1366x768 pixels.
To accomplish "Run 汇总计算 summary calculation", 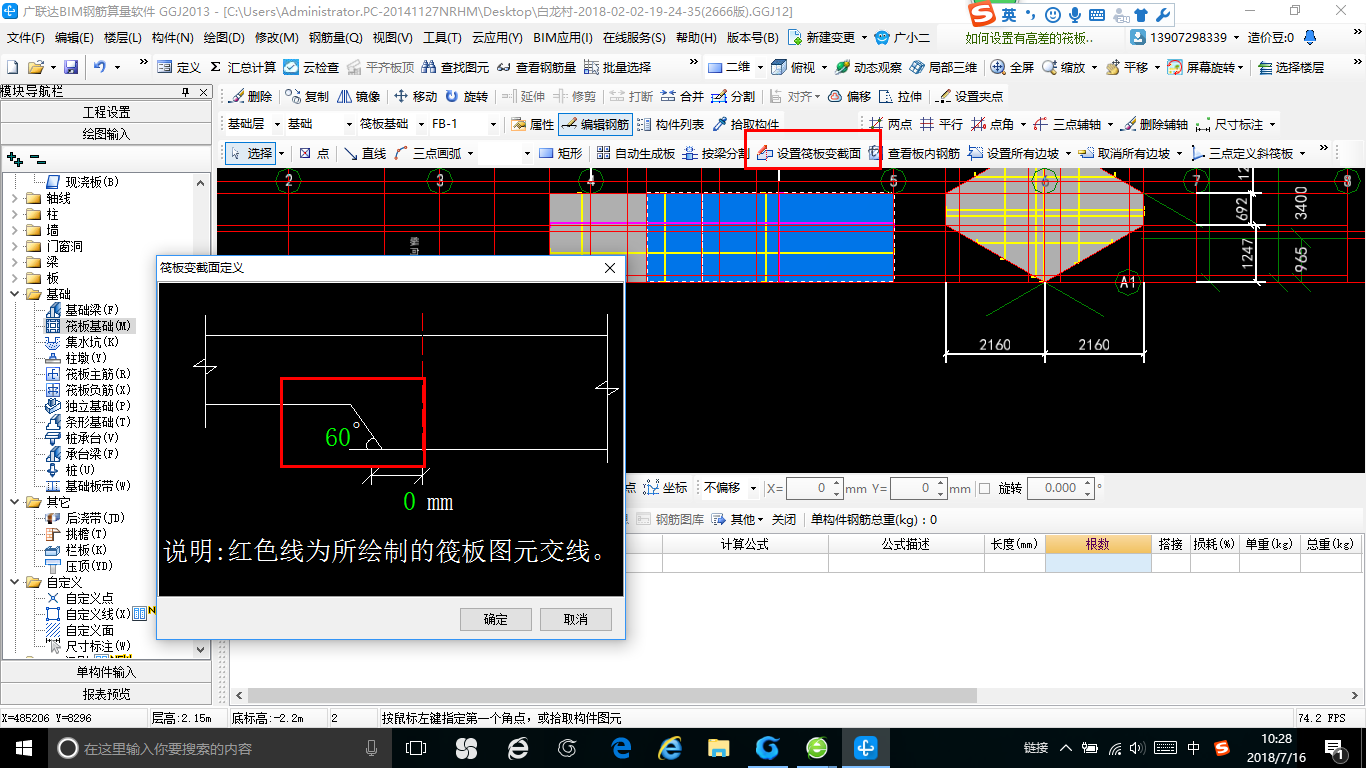I will click(x=243, y=67).
